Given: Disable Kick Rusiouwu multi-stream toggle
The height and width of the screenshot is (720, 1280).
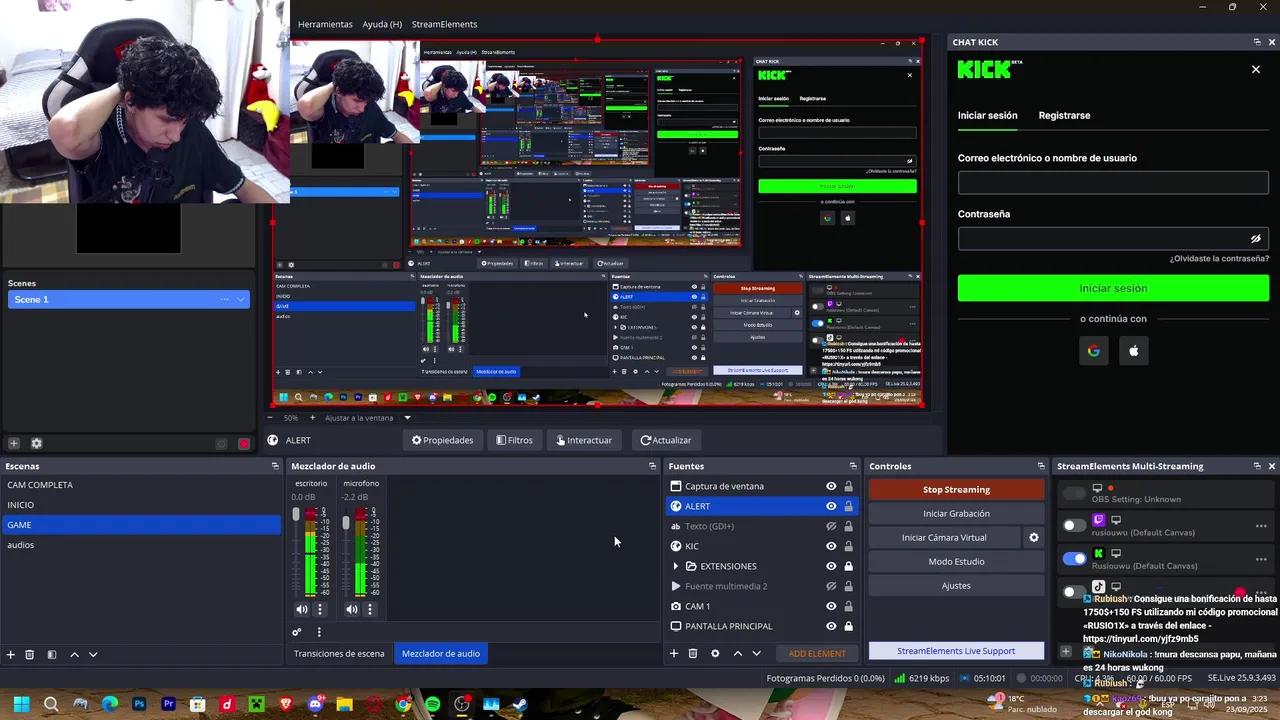Looking at the screenshot, I should [1074, 559].
